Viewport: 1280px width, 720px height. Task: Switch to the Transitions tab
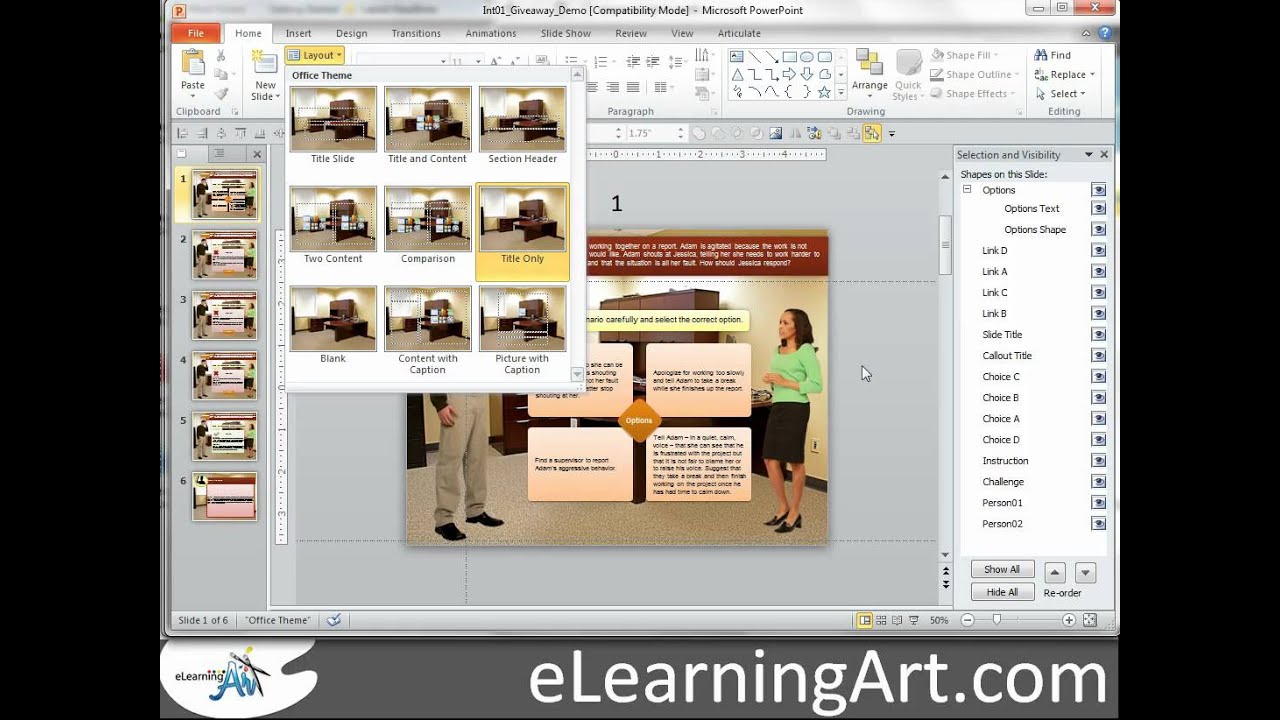[x=416, y=33]
